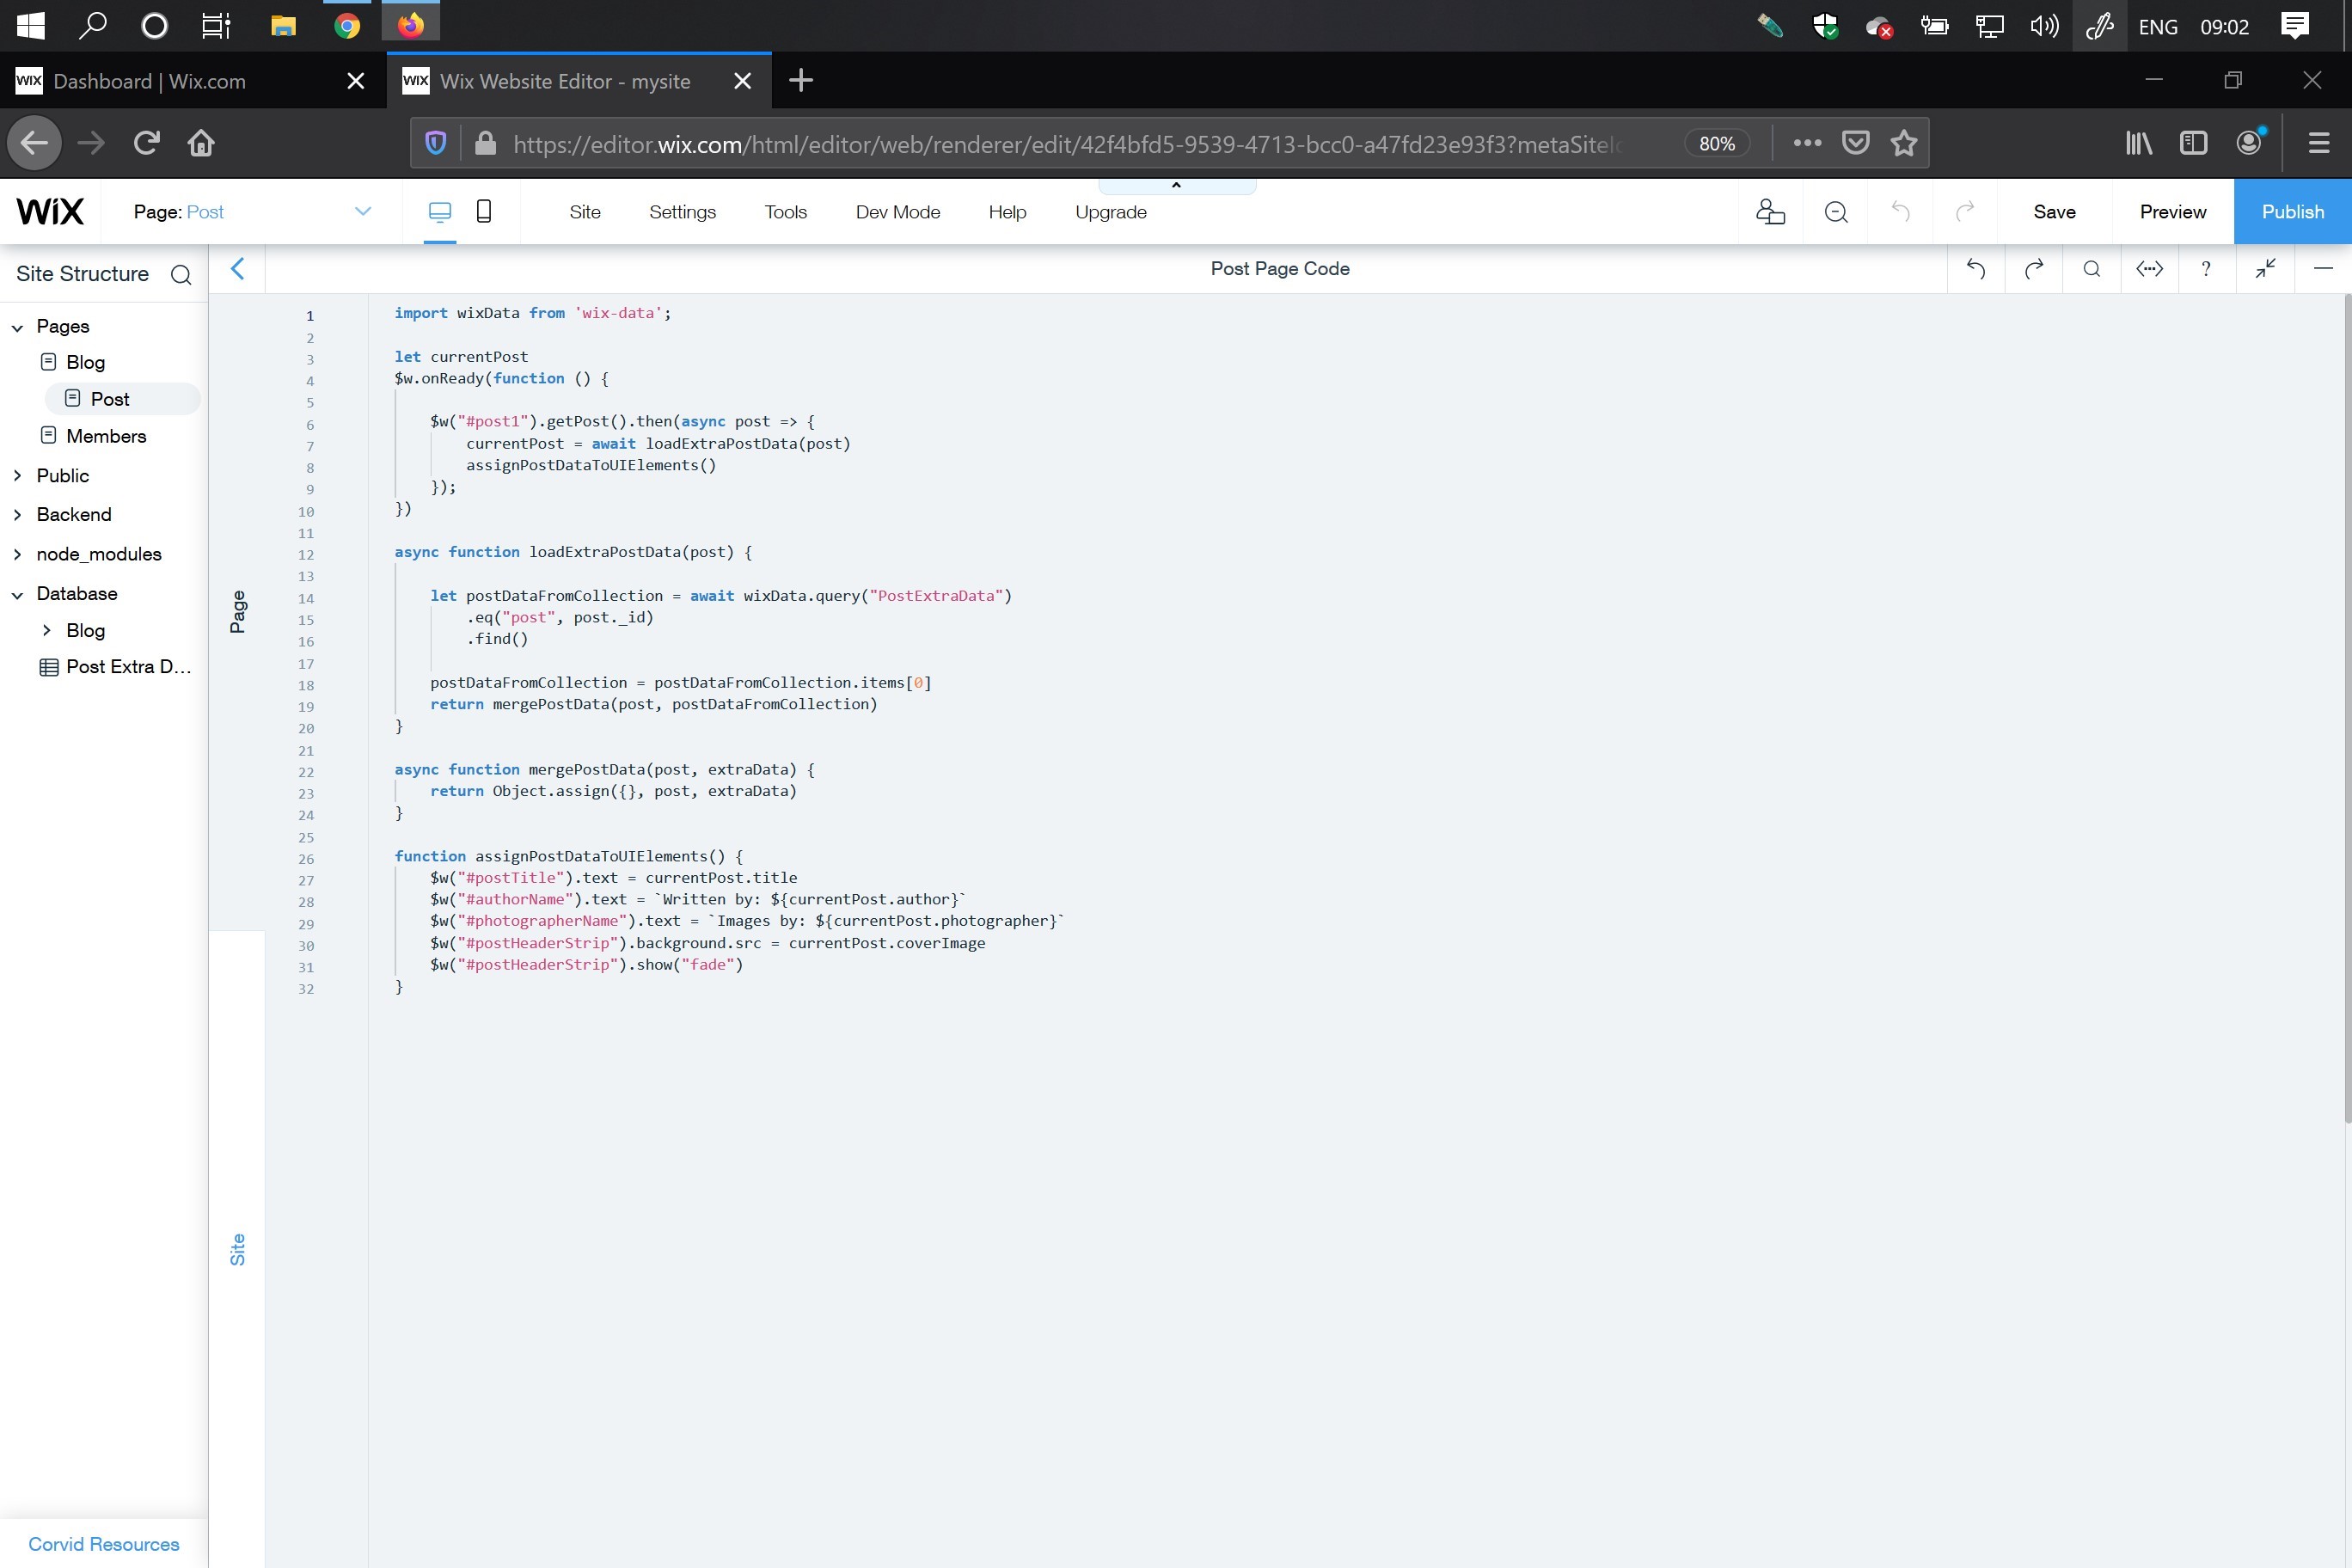
Task: Click code panel redo arrow
Action: [2033, 268]
